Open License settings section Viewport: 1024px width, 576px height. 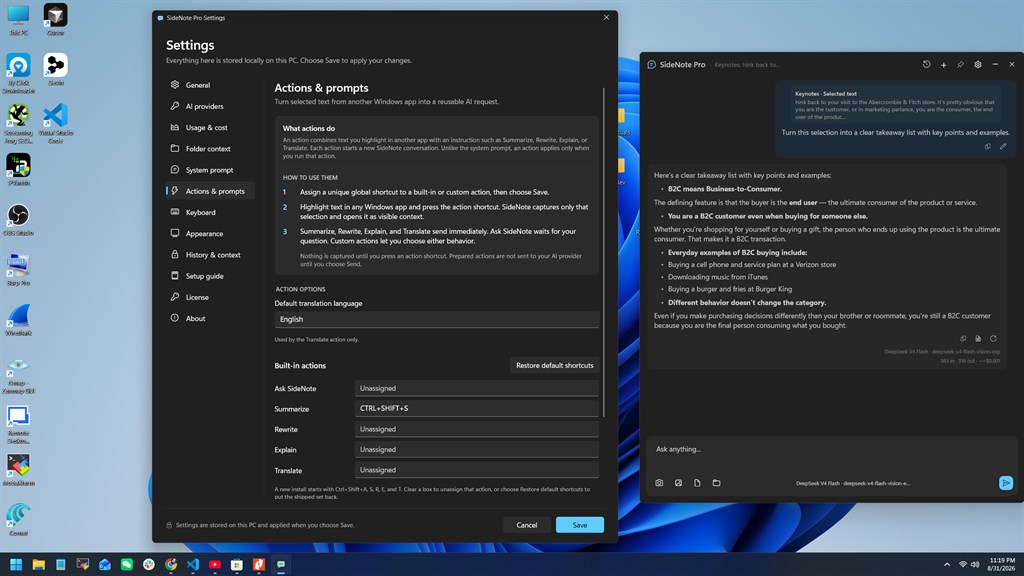click(x=210, y=297)
